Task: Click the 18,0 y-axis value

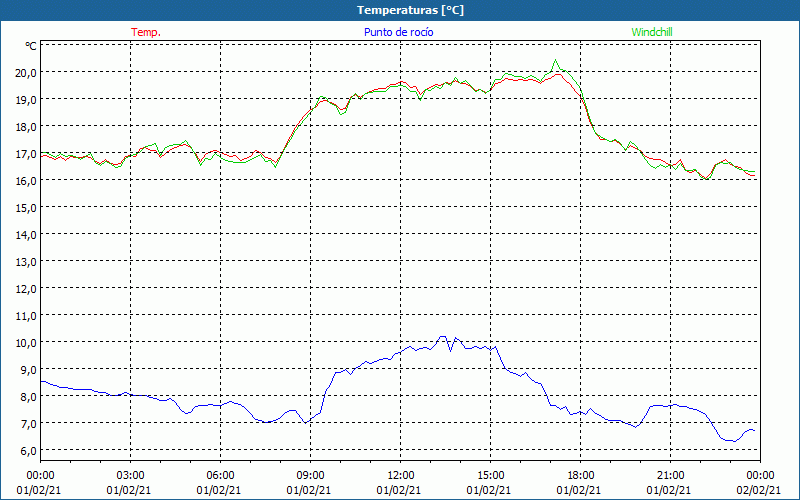Action: [26, 127]
